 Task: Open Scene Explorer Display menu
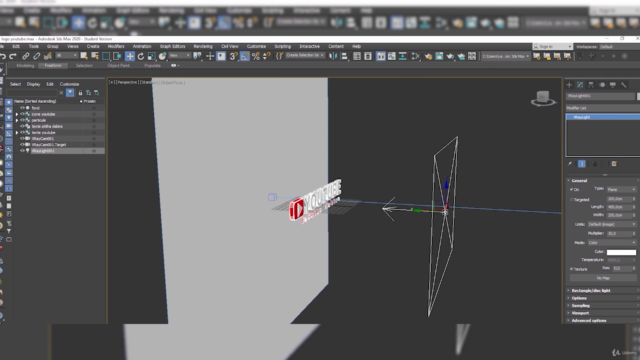[x=33, y=84]
